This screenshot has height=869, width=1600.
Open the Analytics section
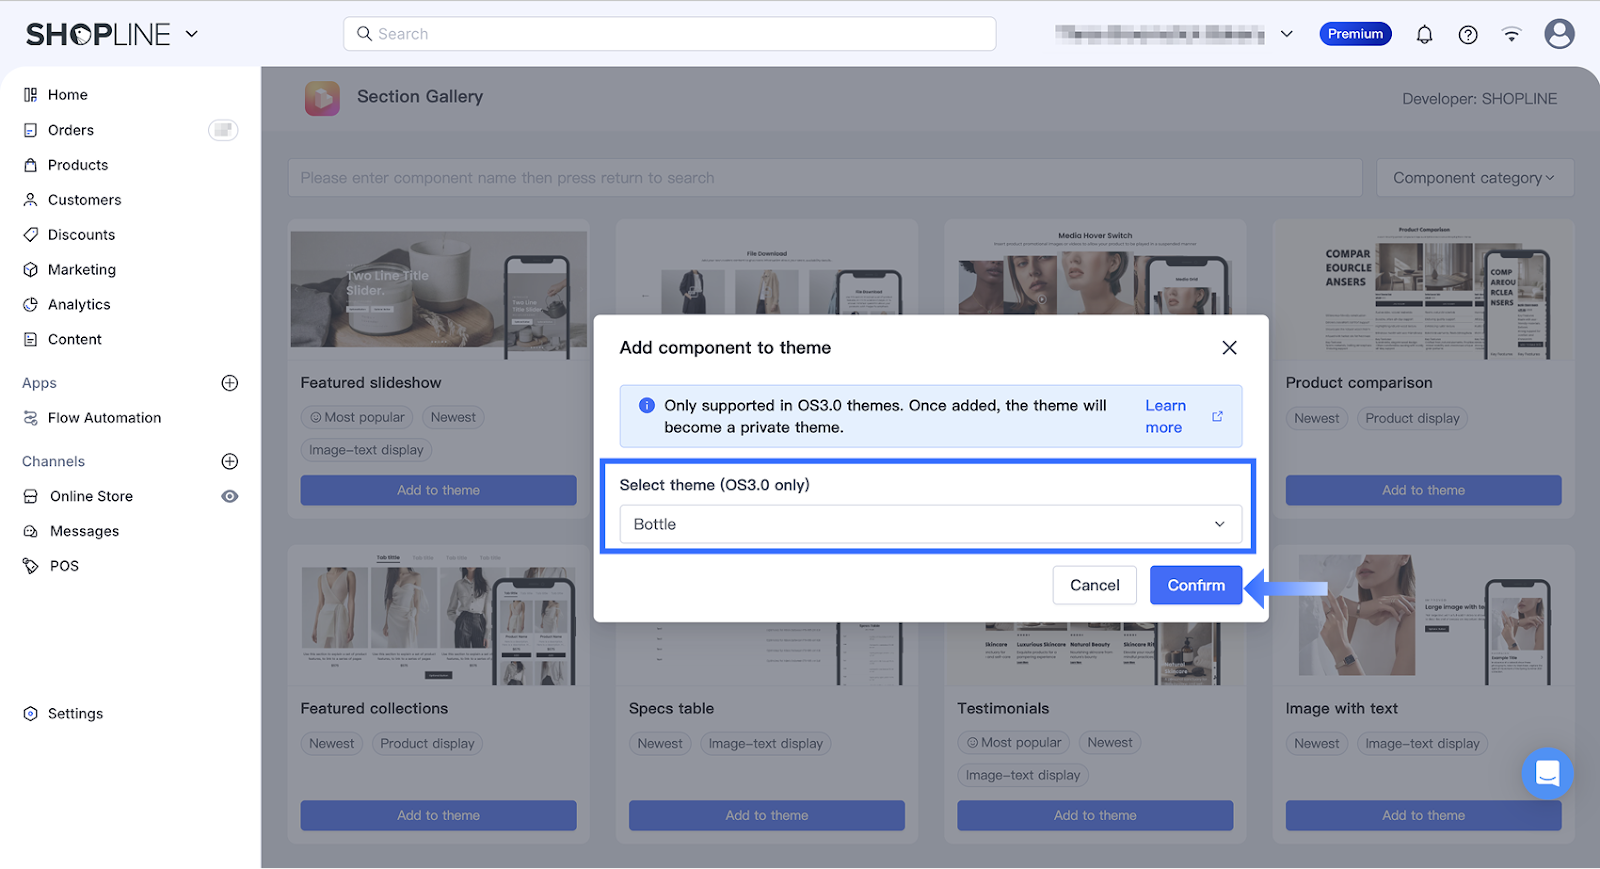point(79,305)
